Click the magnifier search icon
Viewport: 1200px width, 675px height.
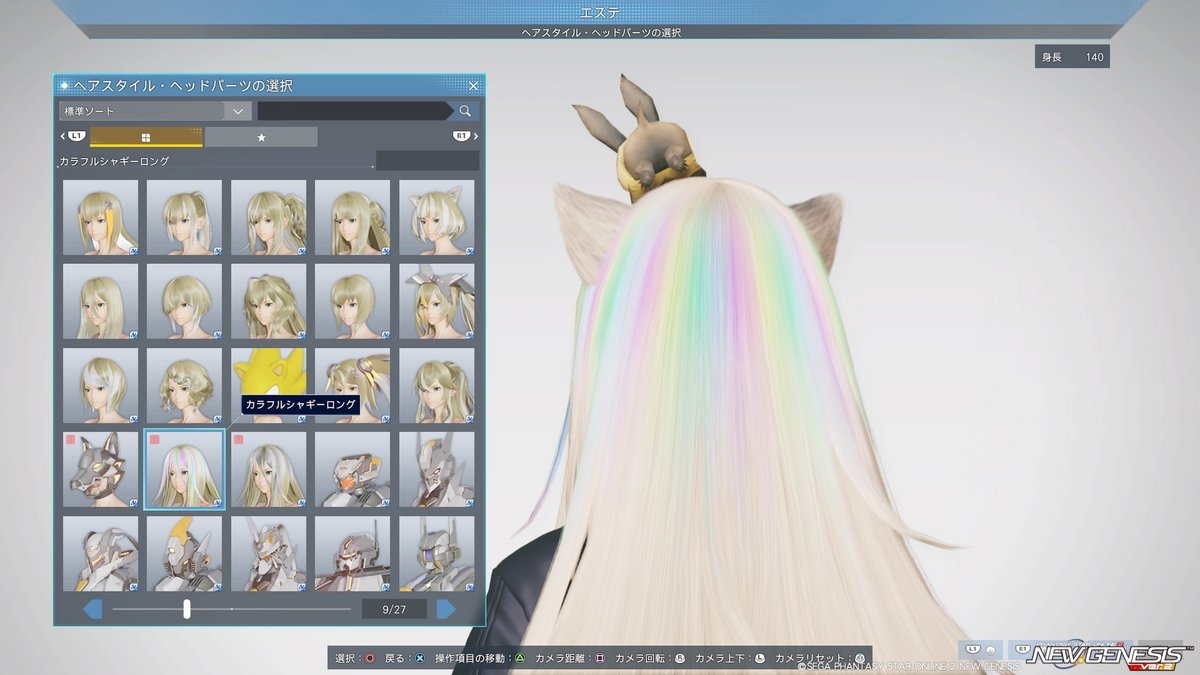click(465, 111)
